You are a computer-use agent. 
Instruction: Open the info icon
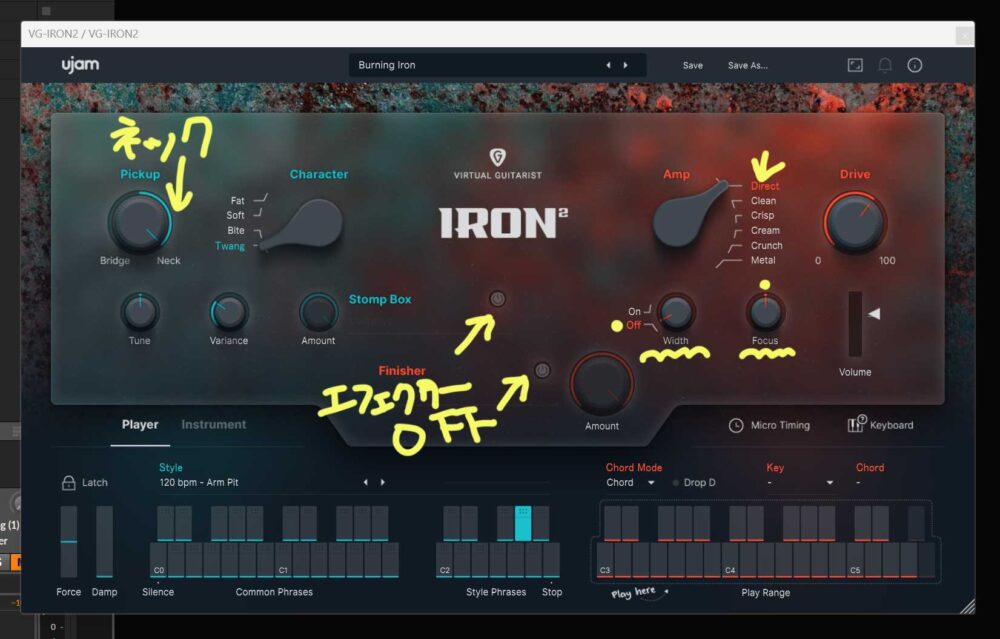tap(915, 65)
